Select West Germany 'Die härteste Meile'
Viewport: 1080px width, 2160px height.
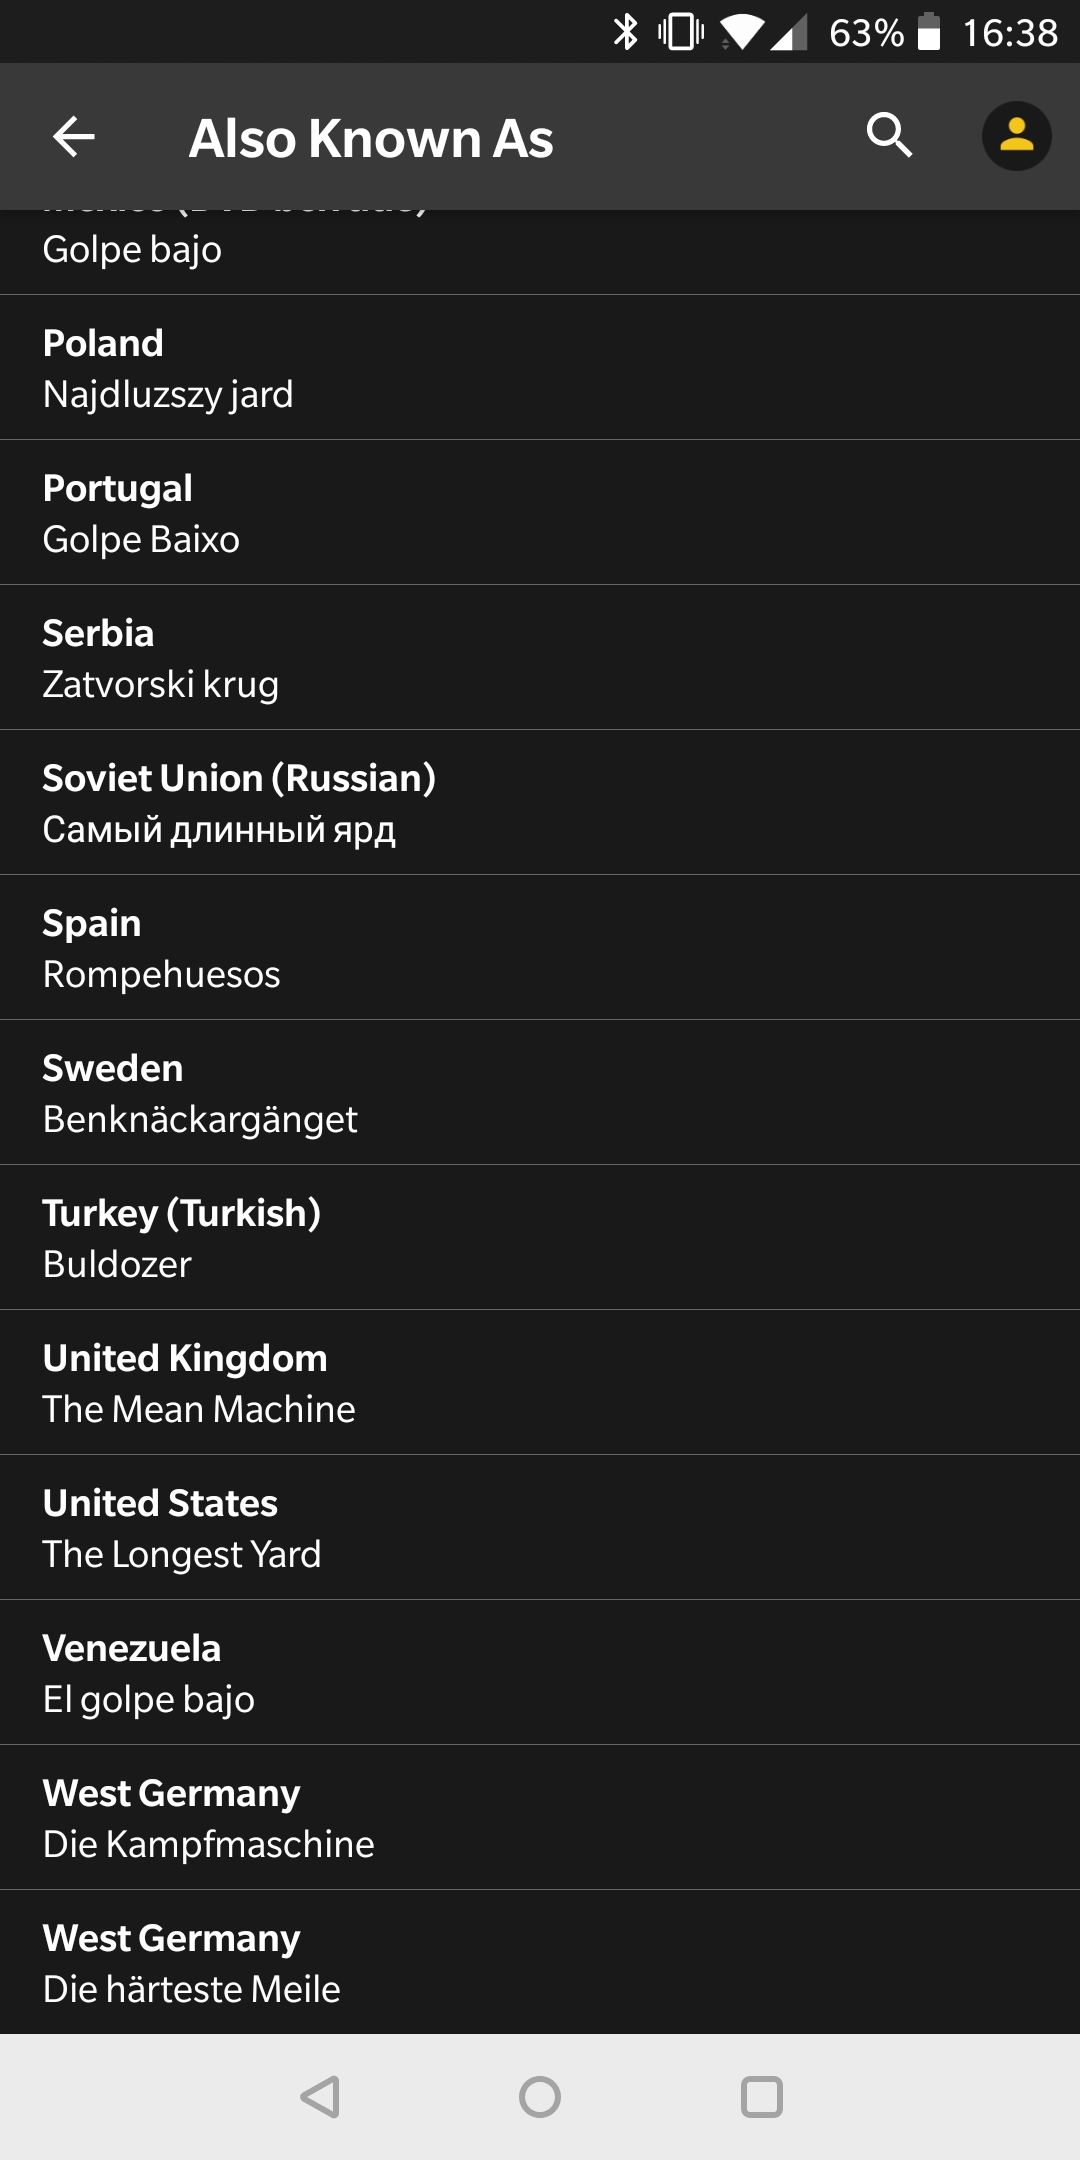tap(540, 1963)
